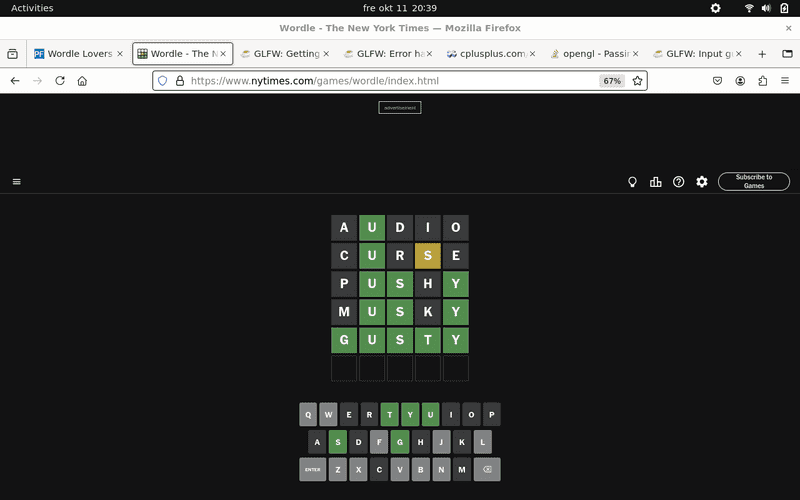Screen dimensions: 800x500
Task: Click the battery status icon in top bar
Action: (x=784, y=8)
